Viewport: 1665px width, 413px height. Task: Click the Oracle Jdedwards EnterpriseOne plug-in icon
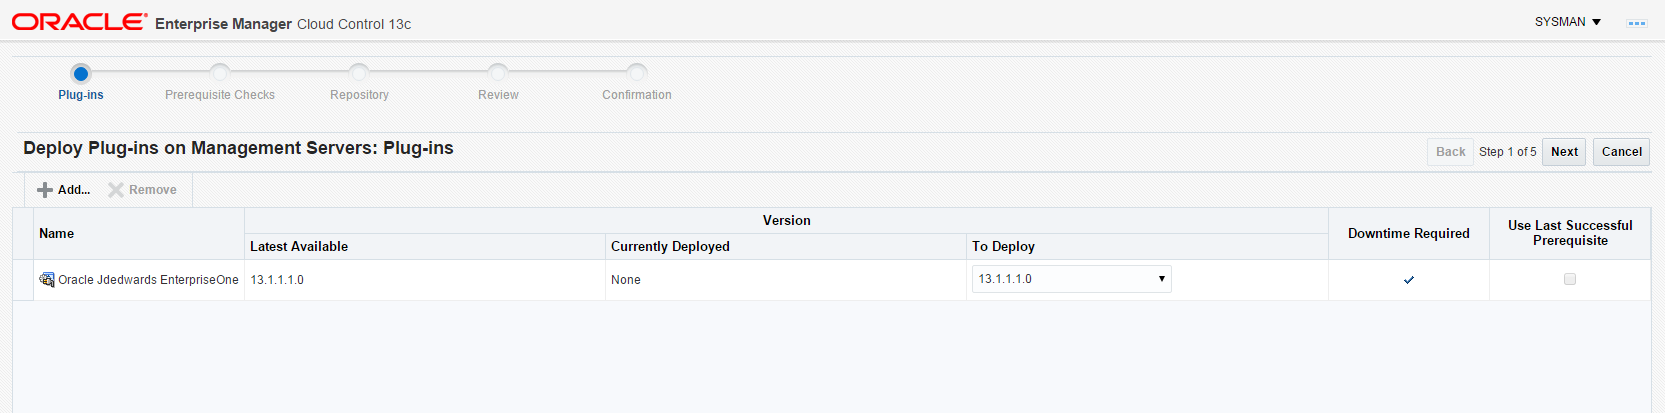click(x=47, y=279)
